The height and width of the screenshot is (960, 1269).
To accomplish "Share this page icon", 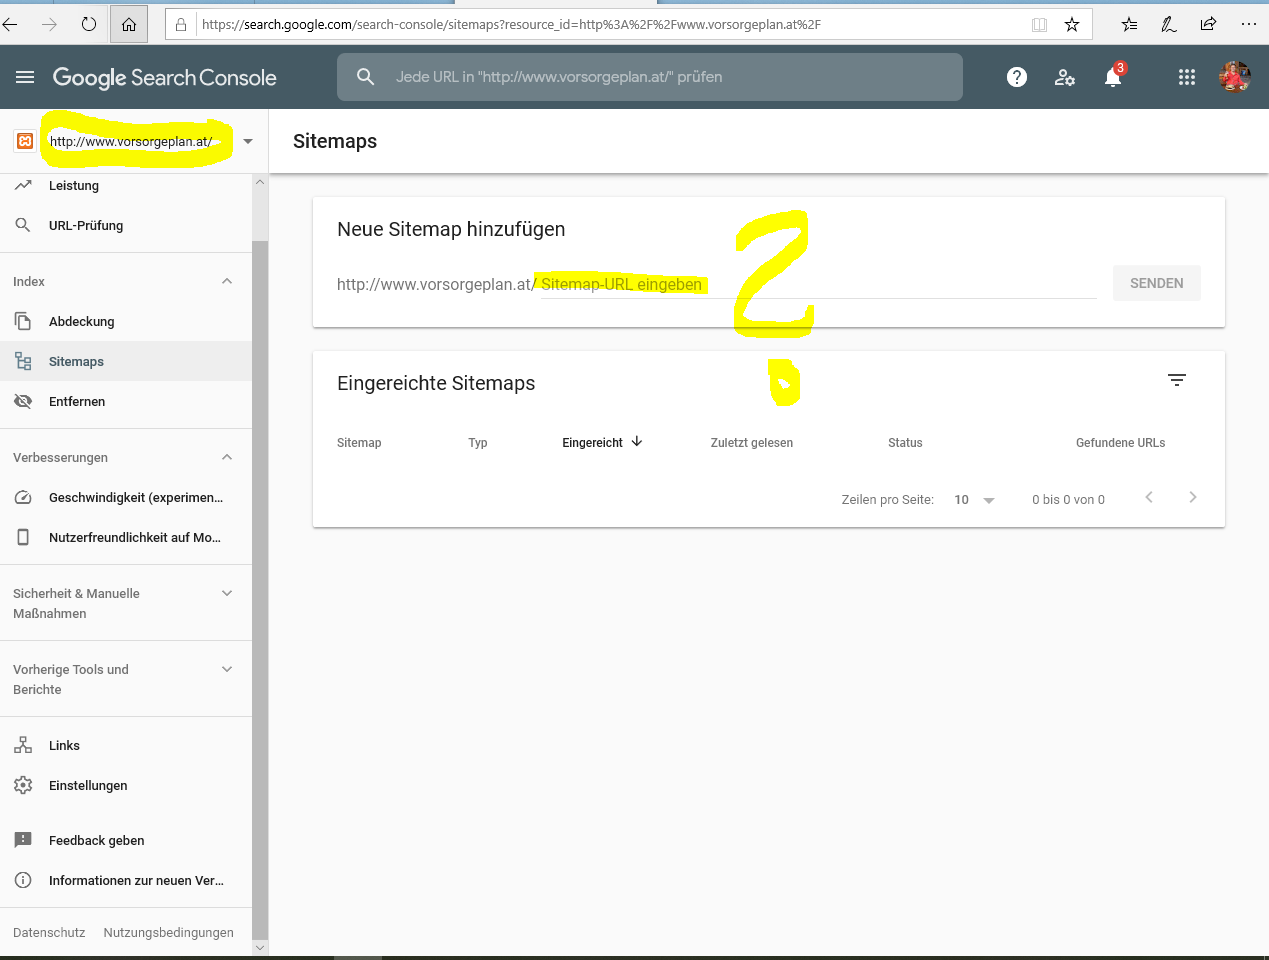I will [x=1208, y=24].
